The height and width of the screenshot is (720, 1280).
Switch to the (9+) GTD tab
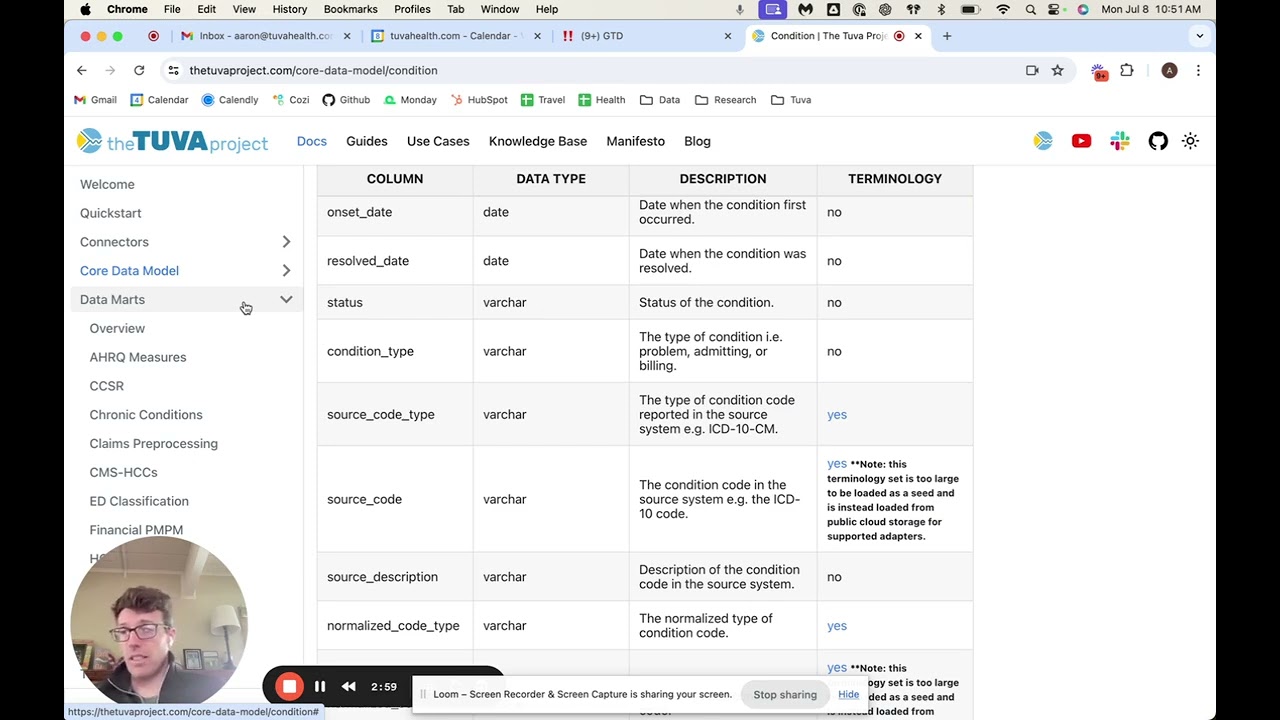click(x=647, y=36)
